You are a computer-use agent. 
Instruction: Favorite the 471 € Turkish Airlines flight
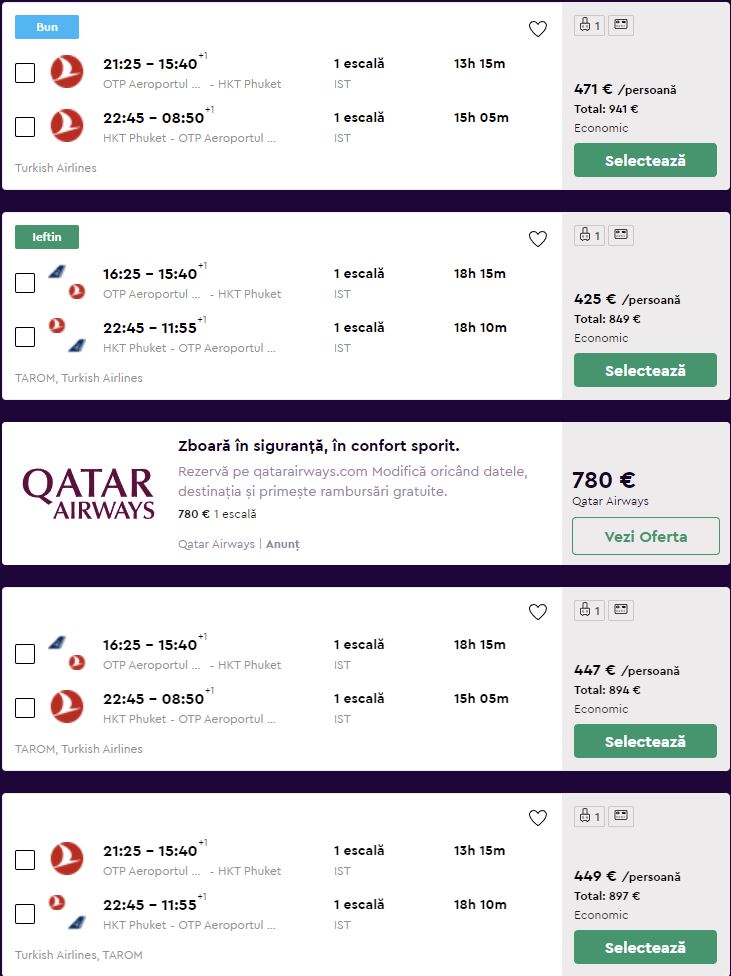point(538,29)
